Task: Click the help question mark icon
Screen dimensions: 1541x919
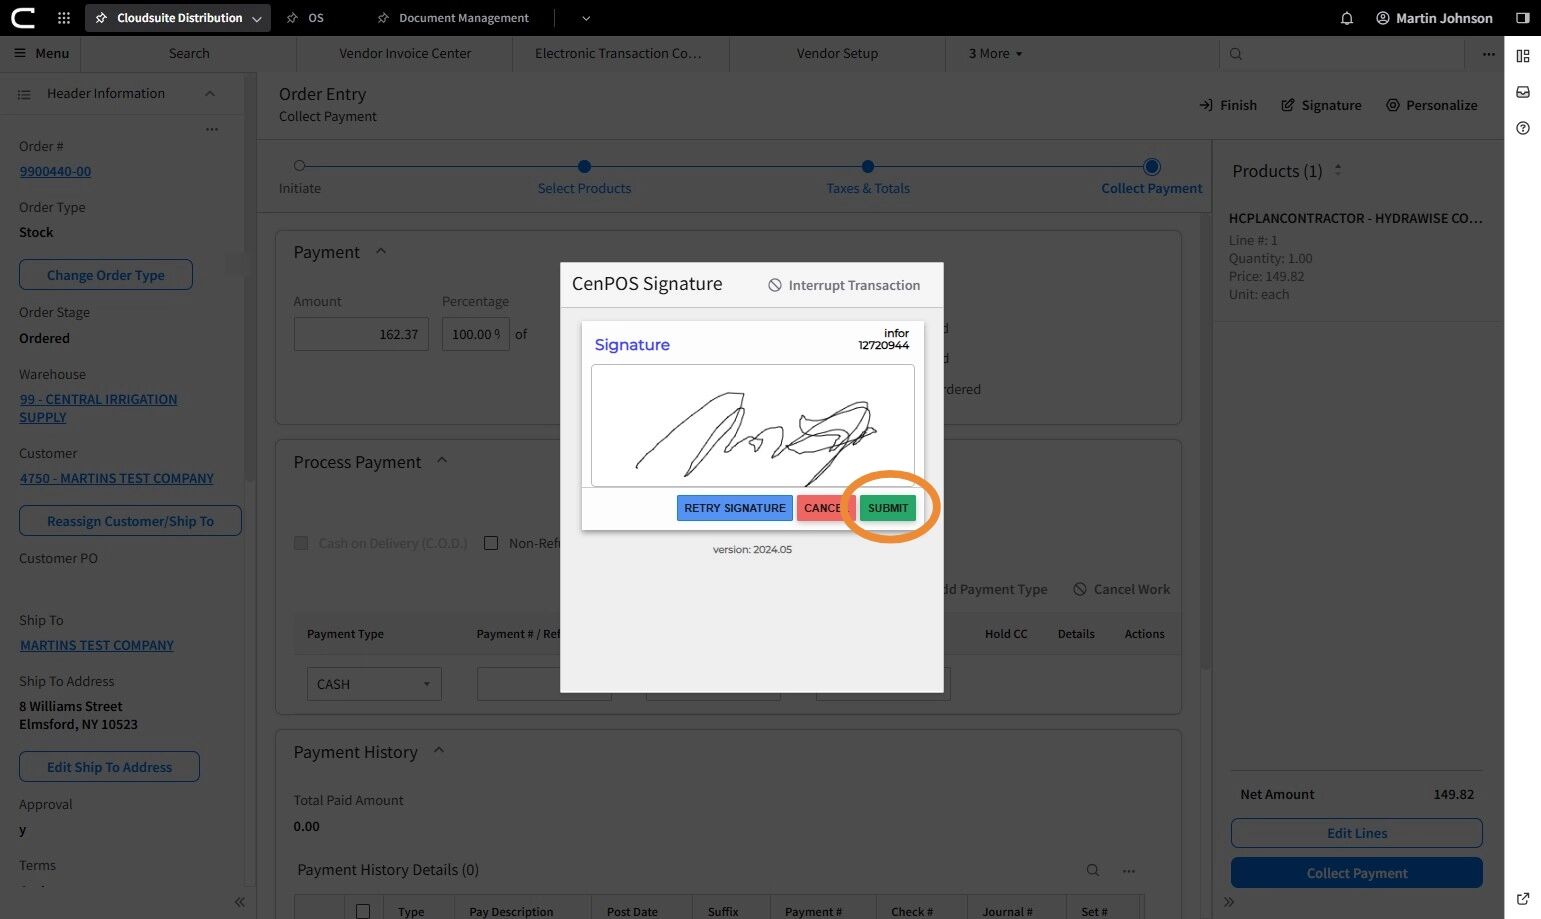Action: 1522,128
